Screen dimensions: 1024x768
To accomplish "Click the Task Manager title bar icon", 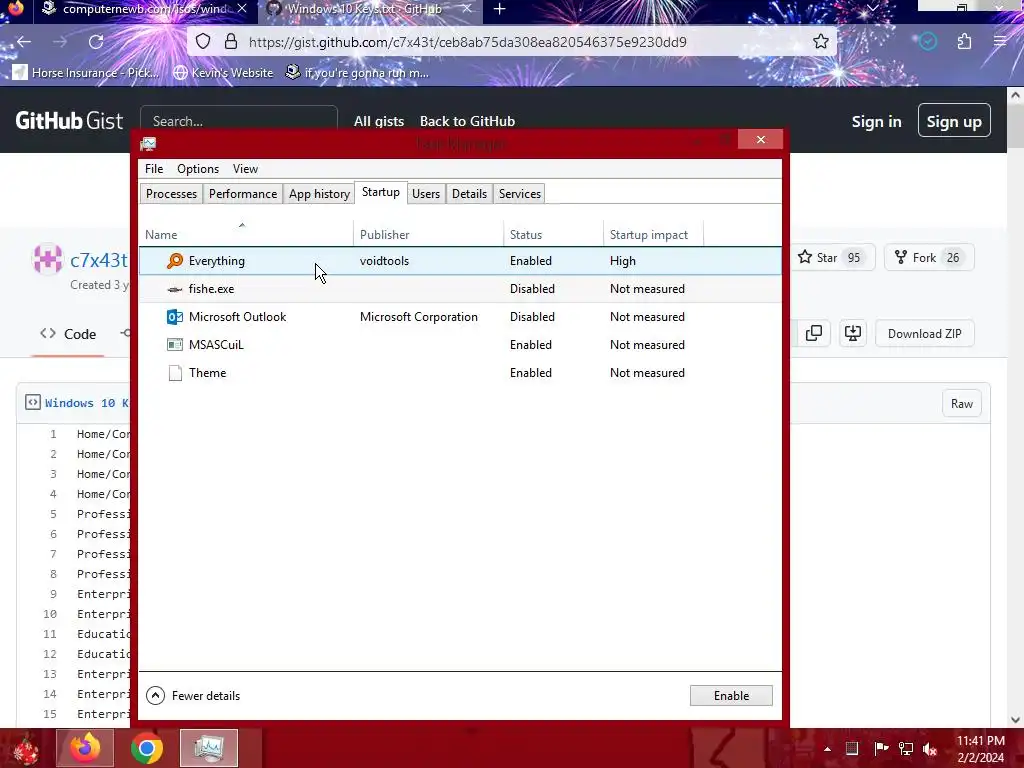I will (x=148, y=144).
